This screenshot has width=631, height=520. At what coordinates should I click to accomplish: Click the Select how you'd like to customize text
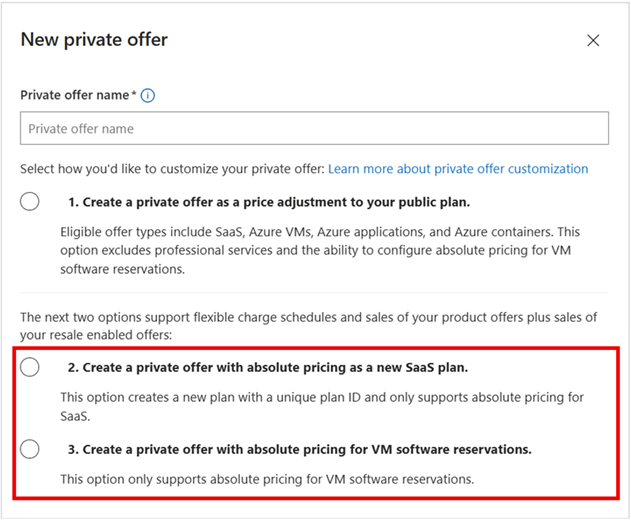tap(172, 169)
